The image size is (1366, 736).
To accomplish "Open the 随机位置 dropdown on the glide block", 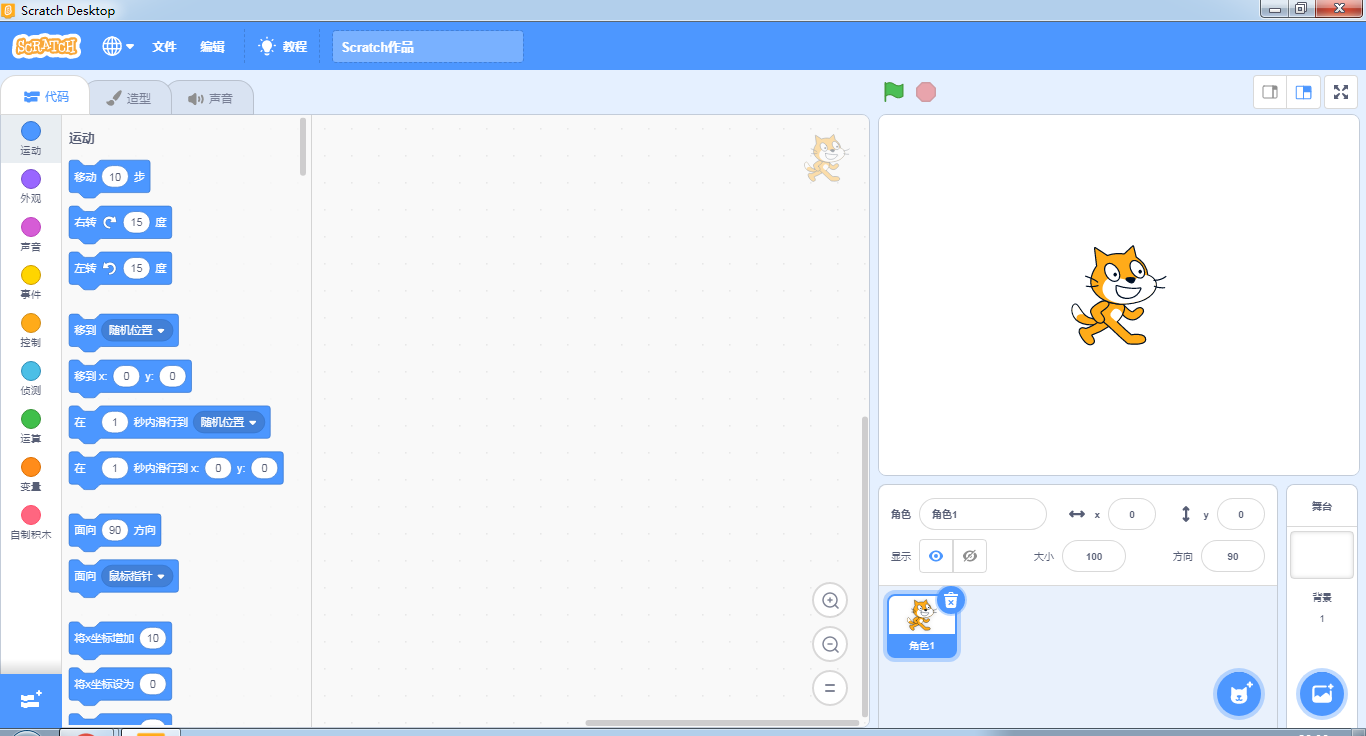I will click(x=230, y=422).
